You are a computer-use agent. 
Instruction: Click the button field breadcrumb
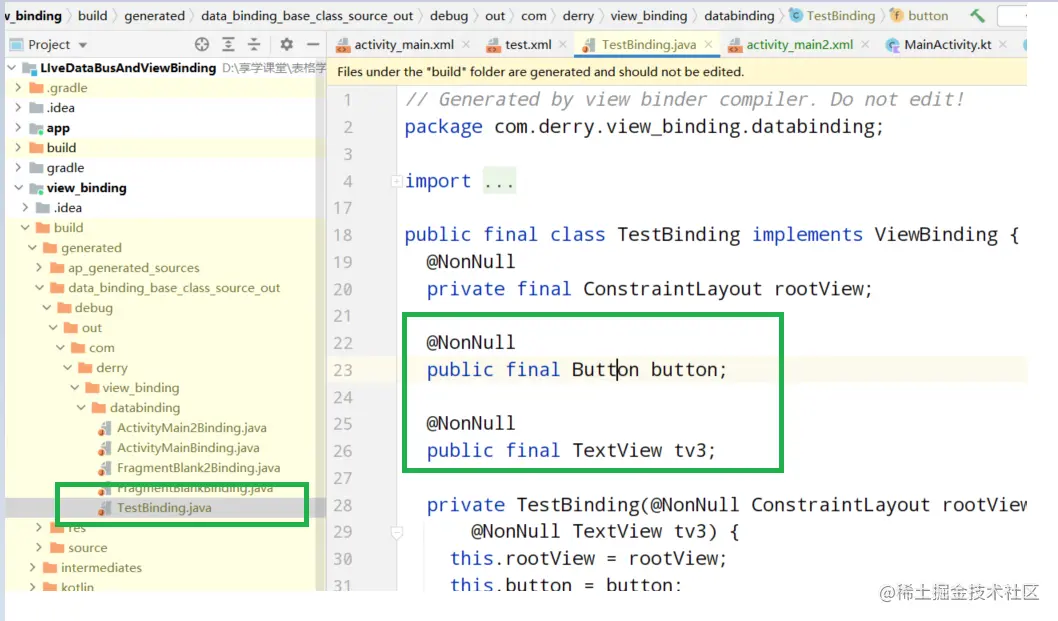coord(928,16)
